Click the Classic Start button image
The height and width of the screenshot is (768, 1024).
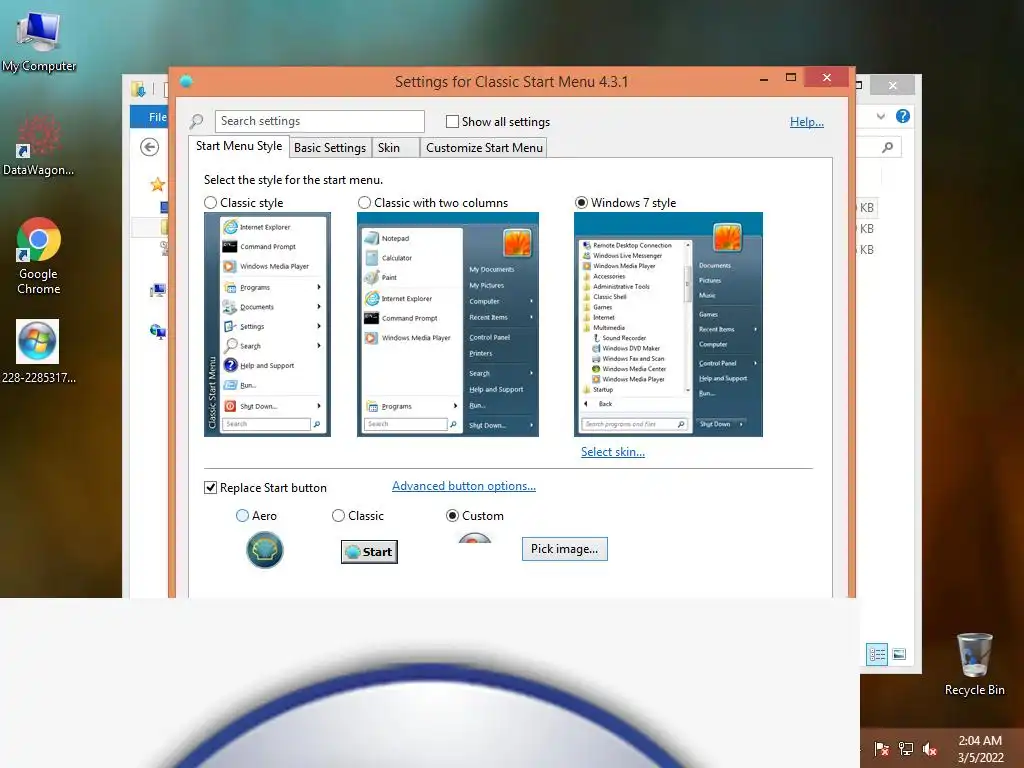coord(369,552)
